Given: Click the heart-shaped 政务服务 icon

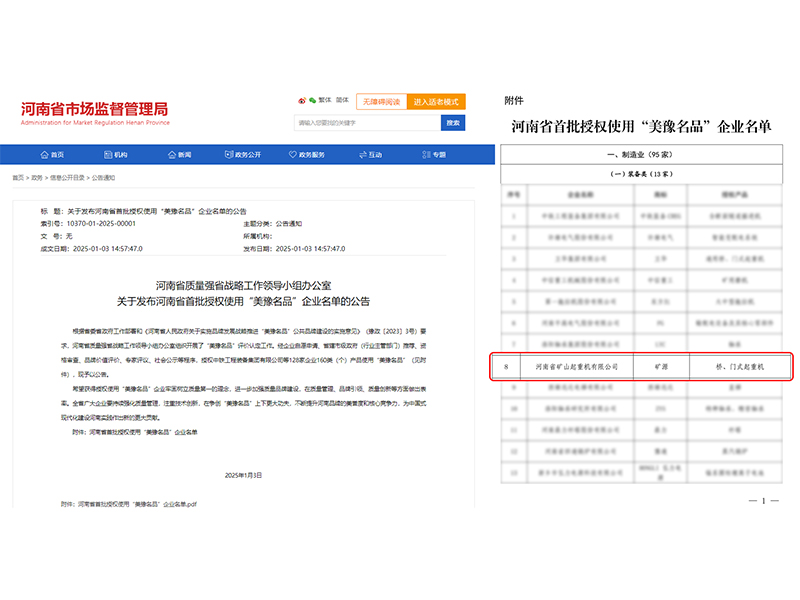Looking at the screenshot, I should pyautogui.click(x=291, y=154).
